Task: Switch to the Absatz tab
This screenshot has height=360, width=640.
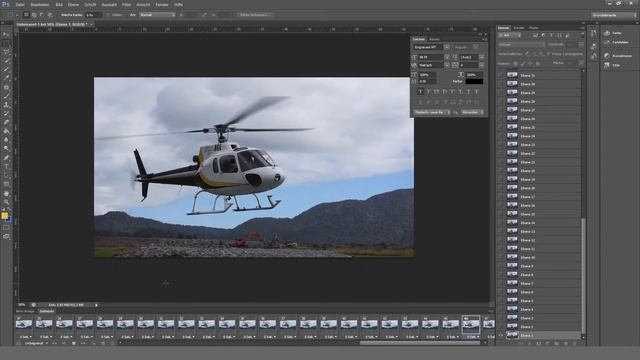Action: (435, 39)
